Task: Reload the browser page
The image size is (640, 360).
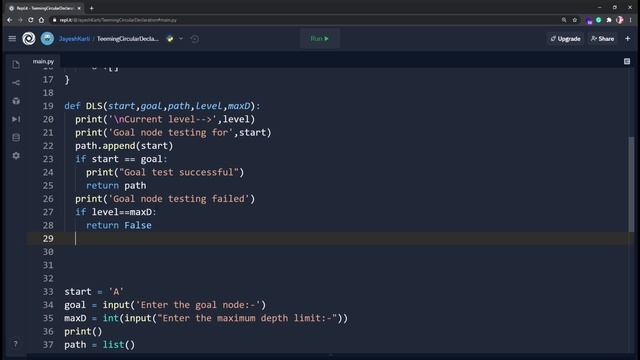Action: pos(31,20)
